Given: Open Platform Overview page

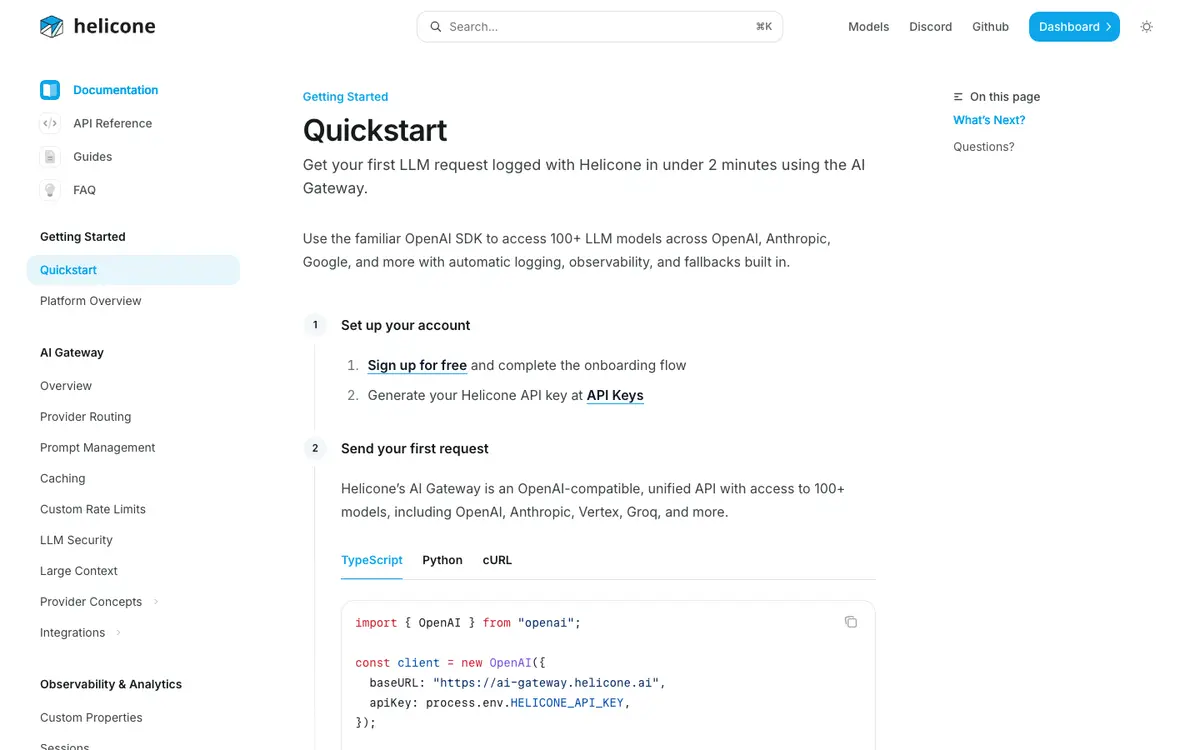Looking at the screenshot, I should [91, 301].
